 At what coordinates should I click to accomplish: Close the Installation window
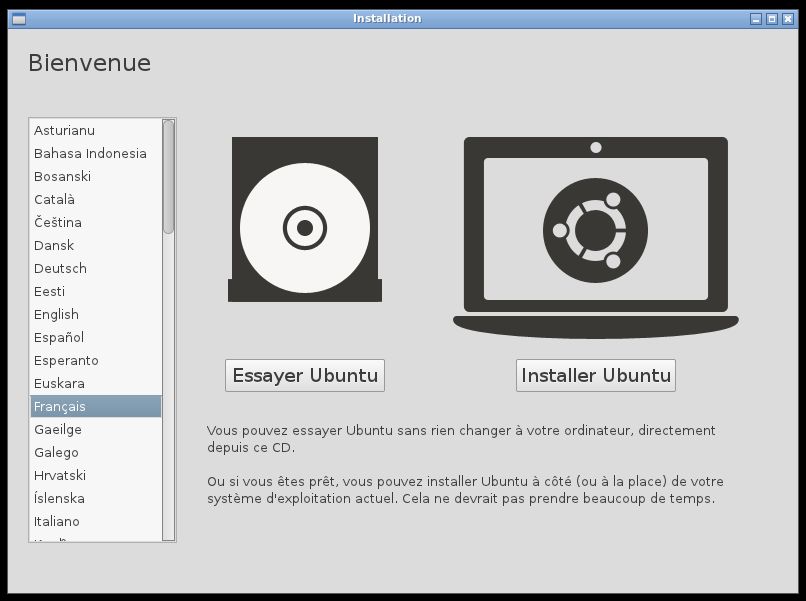click(787, 19)
